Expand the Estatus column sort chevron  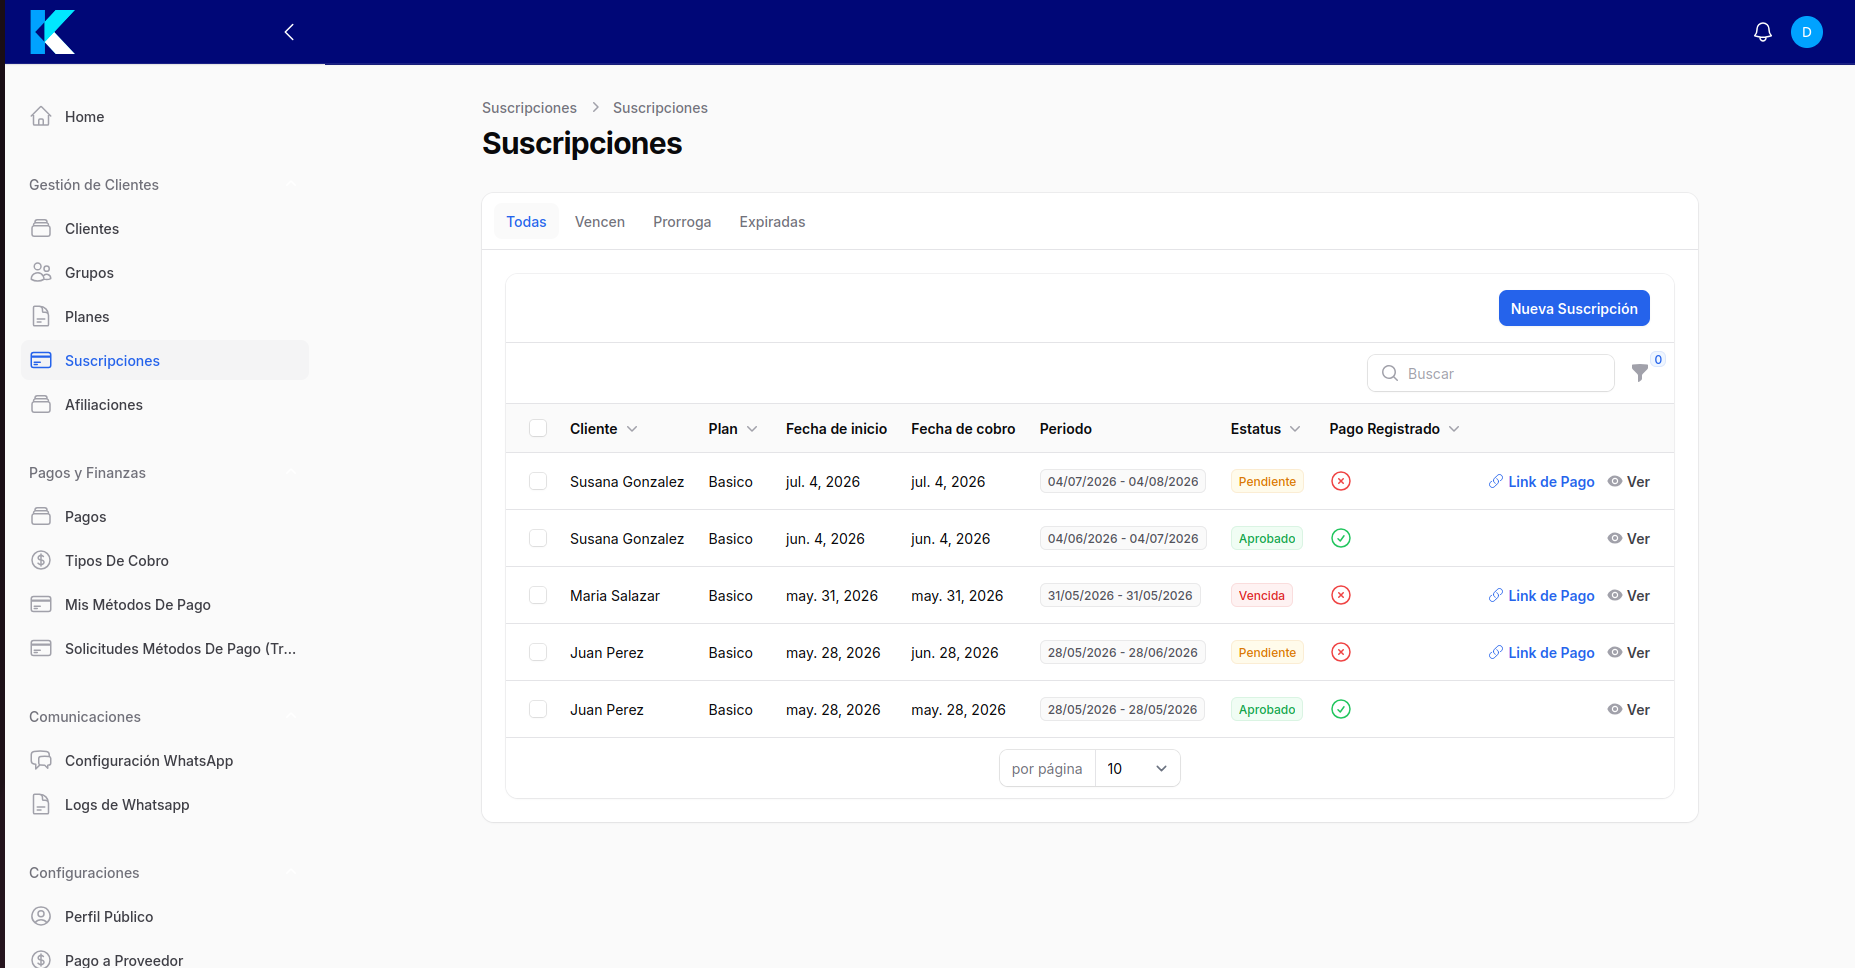[1295, 429]
